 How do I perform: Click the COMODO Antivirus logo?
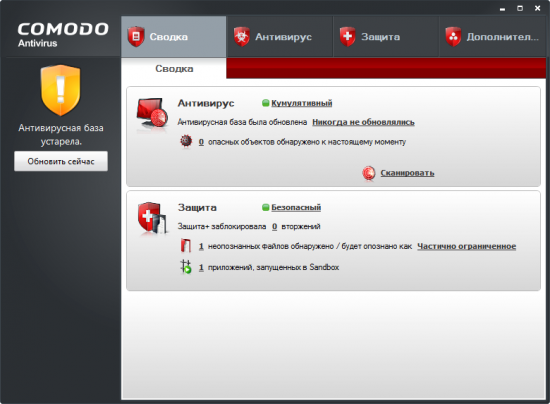pyautogui.click(x=63, y=35)
